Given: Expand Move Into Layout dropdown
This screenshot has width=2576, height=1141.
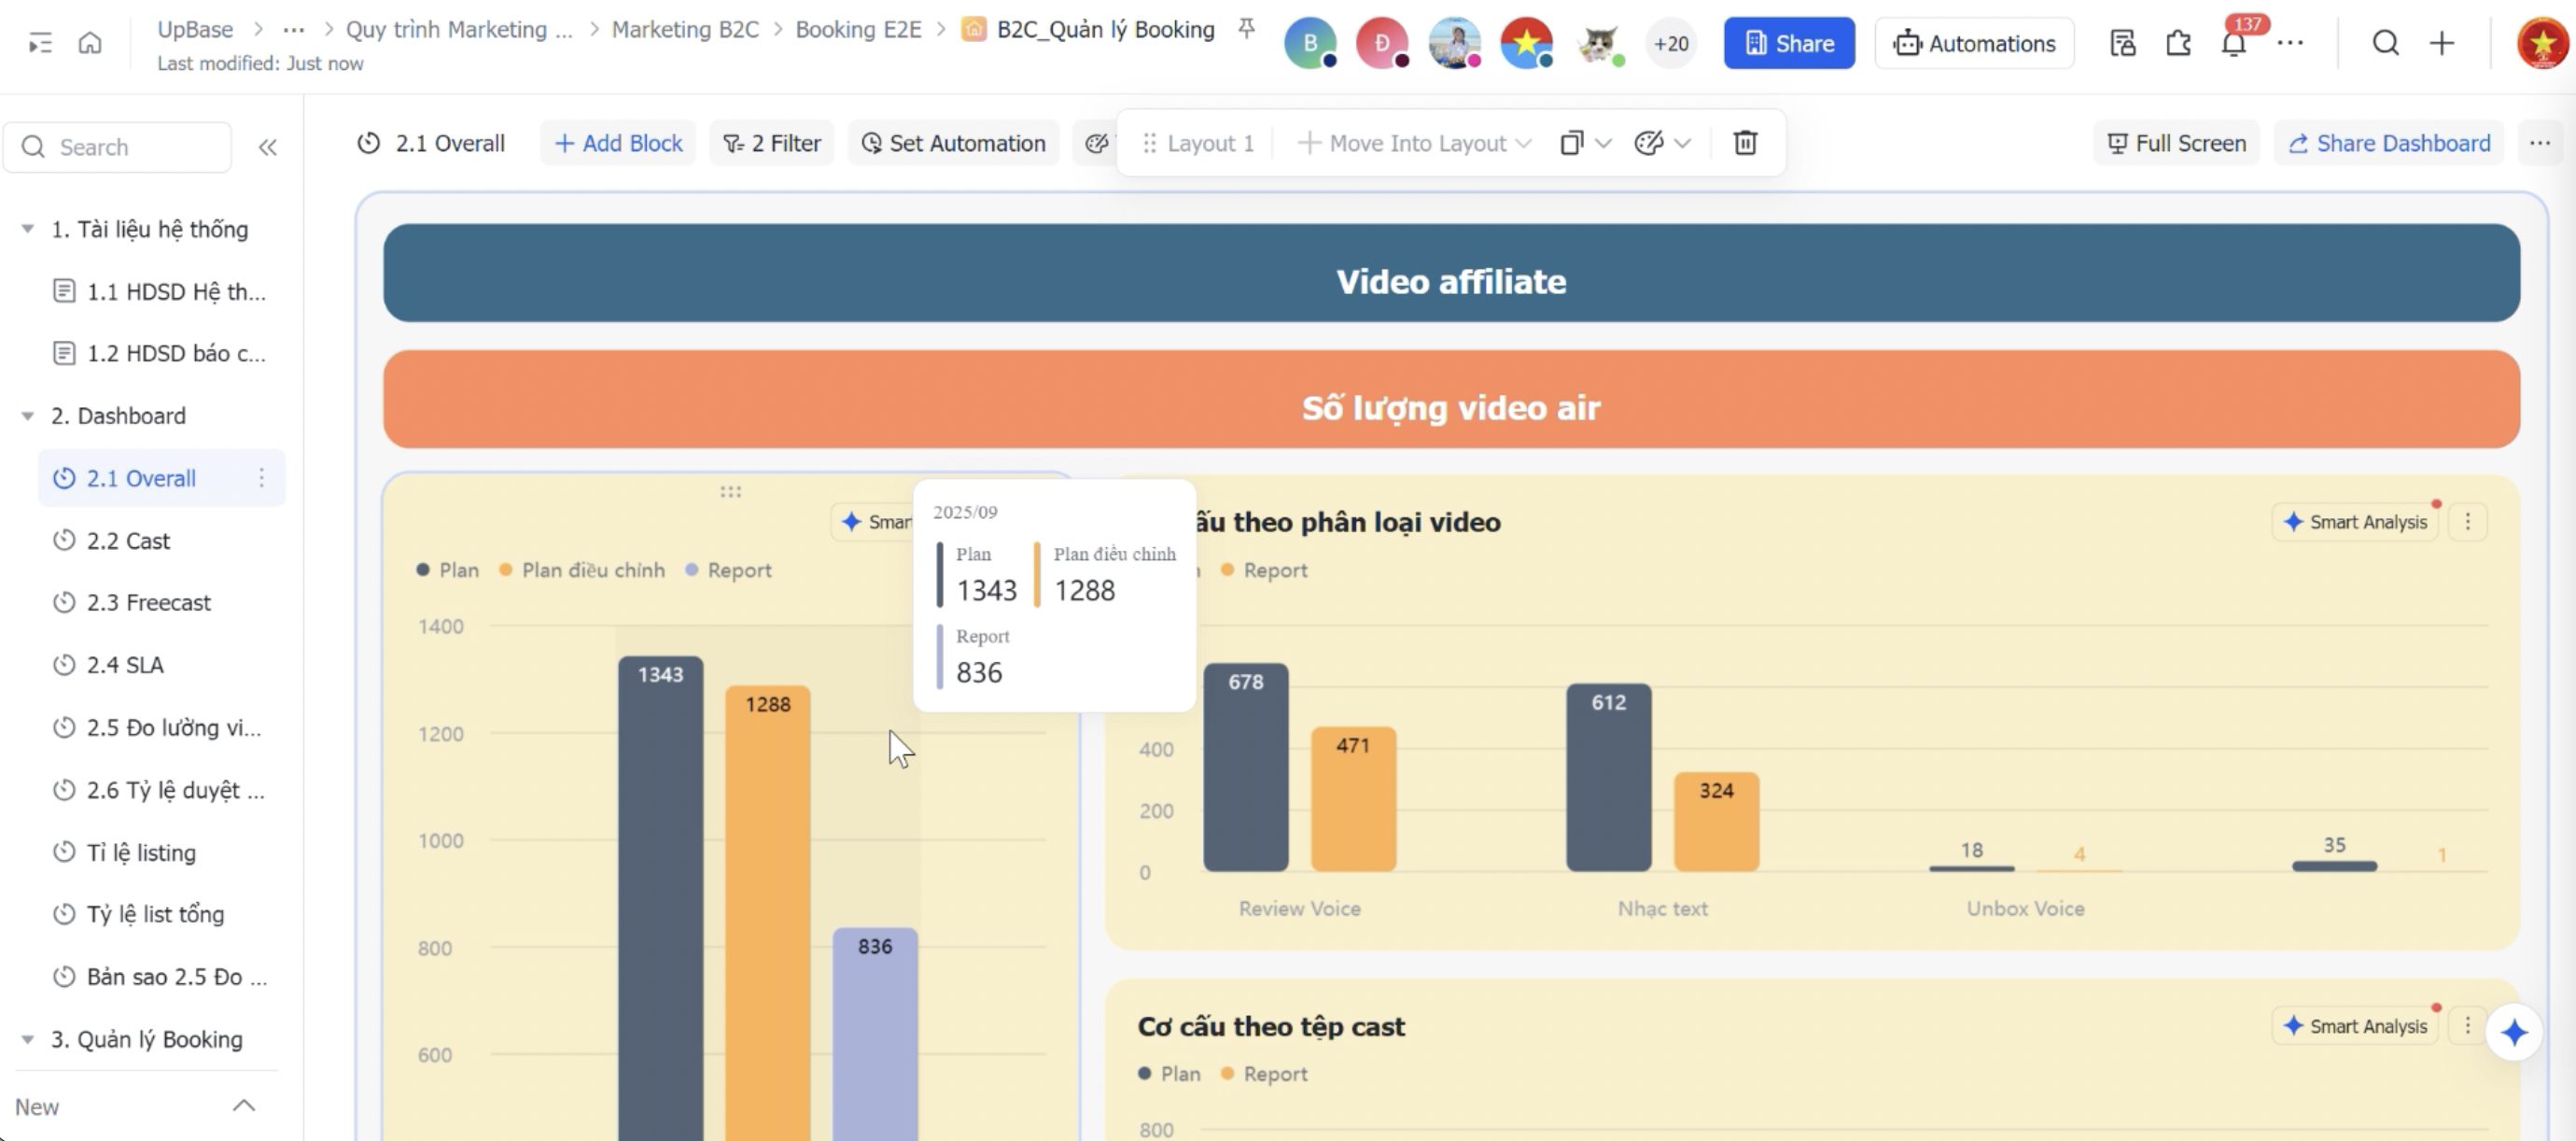Looking at the screenshot, I should coord(1415,143).
